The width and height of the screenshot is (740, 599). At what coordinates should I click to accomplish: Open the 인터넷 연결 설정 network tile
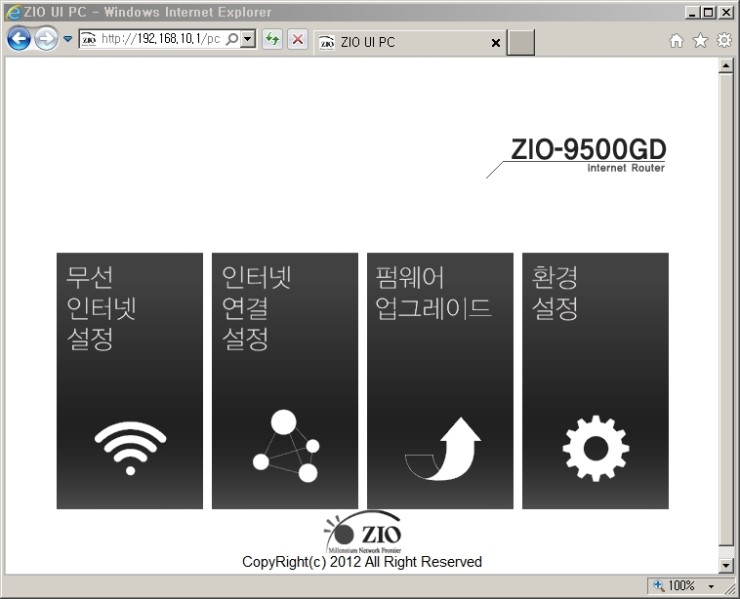[x=284, y=380]
